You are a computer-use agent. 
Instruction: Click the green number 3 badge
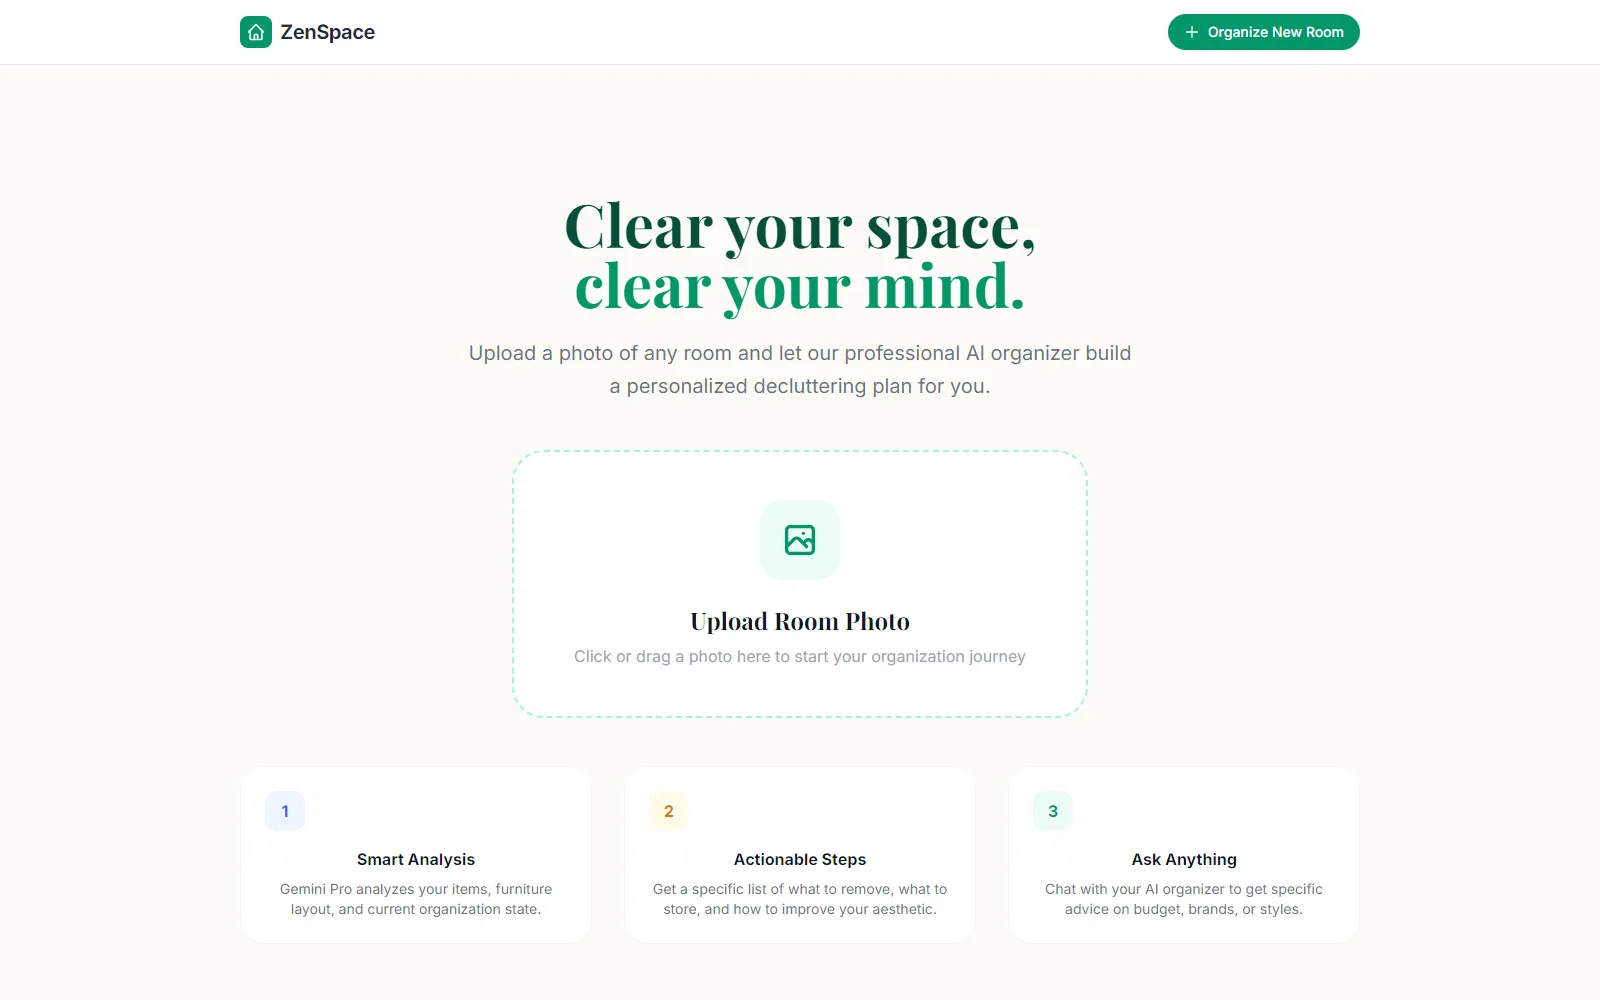pos(1053,811)
